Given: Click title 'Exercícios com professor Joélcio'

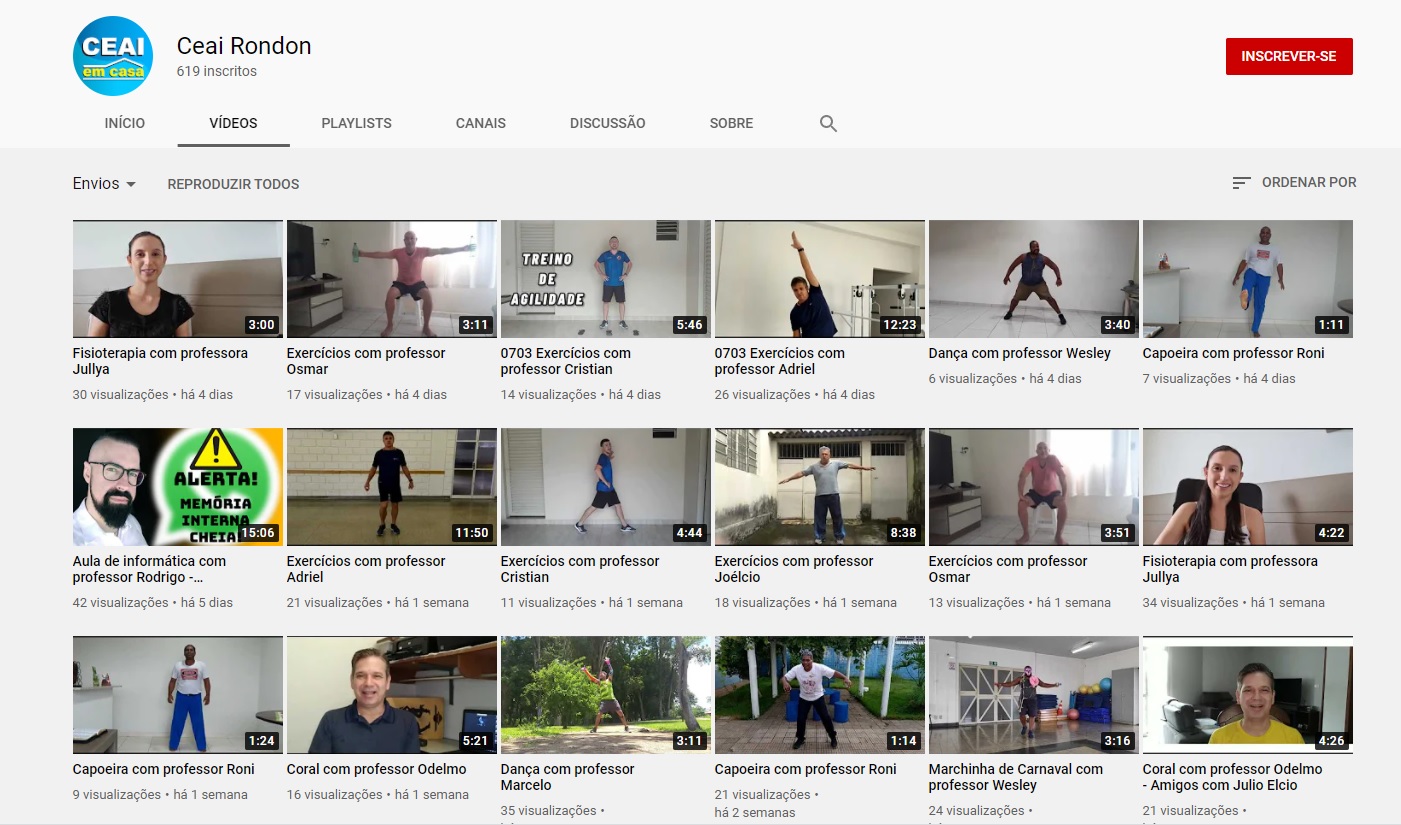Looking at the screenshot, I should coord(794,569).
